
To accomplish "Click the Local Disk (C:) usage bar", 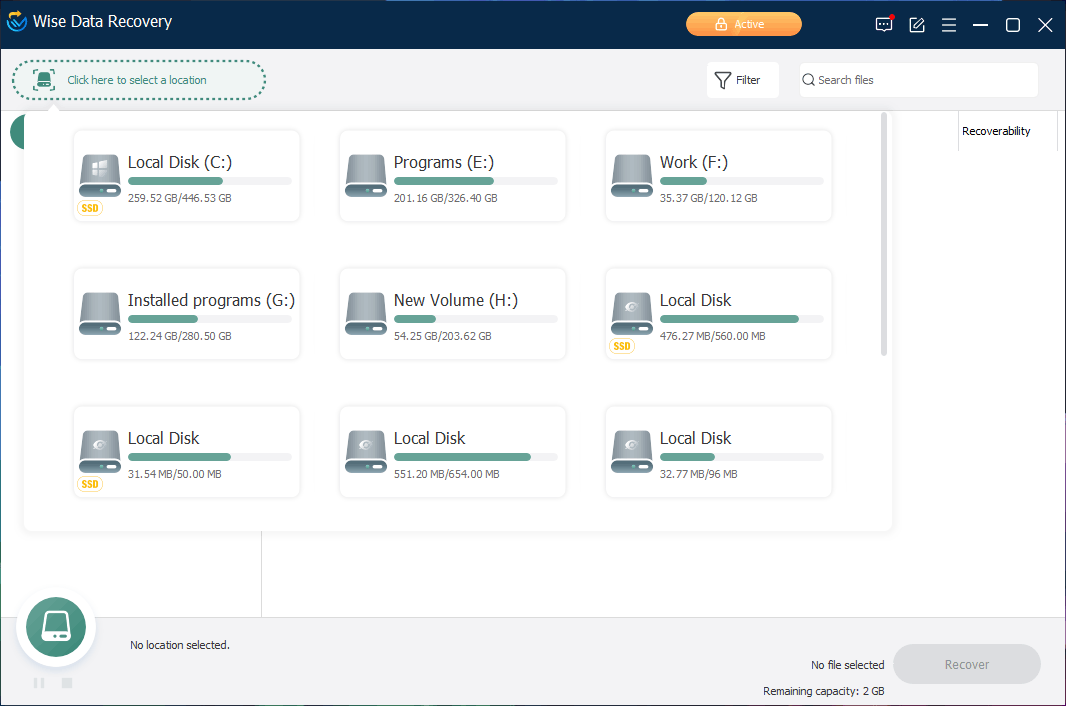I will pyautogui.click(x=209, y=181).
